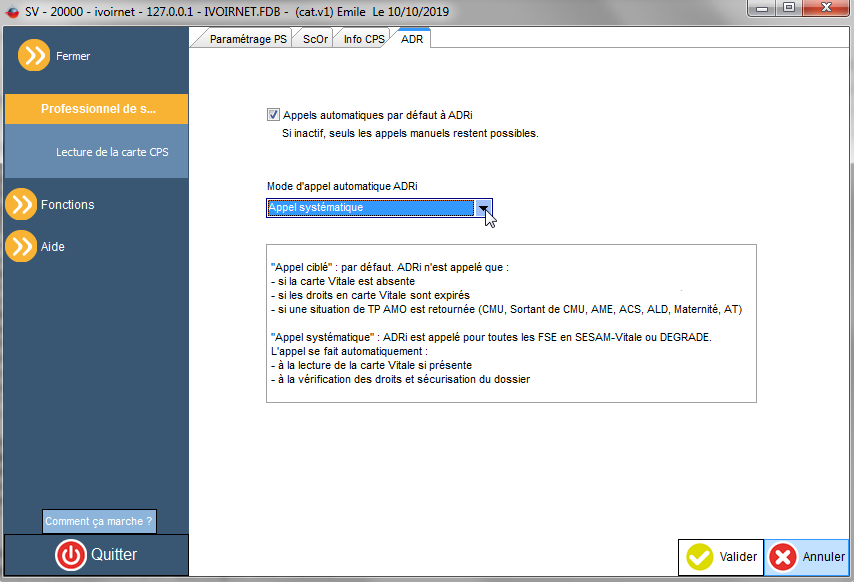The width and height of the screenshot is (854, 582).
Task: Click the red cross Annuler icon
Action: tap(783, 557)
